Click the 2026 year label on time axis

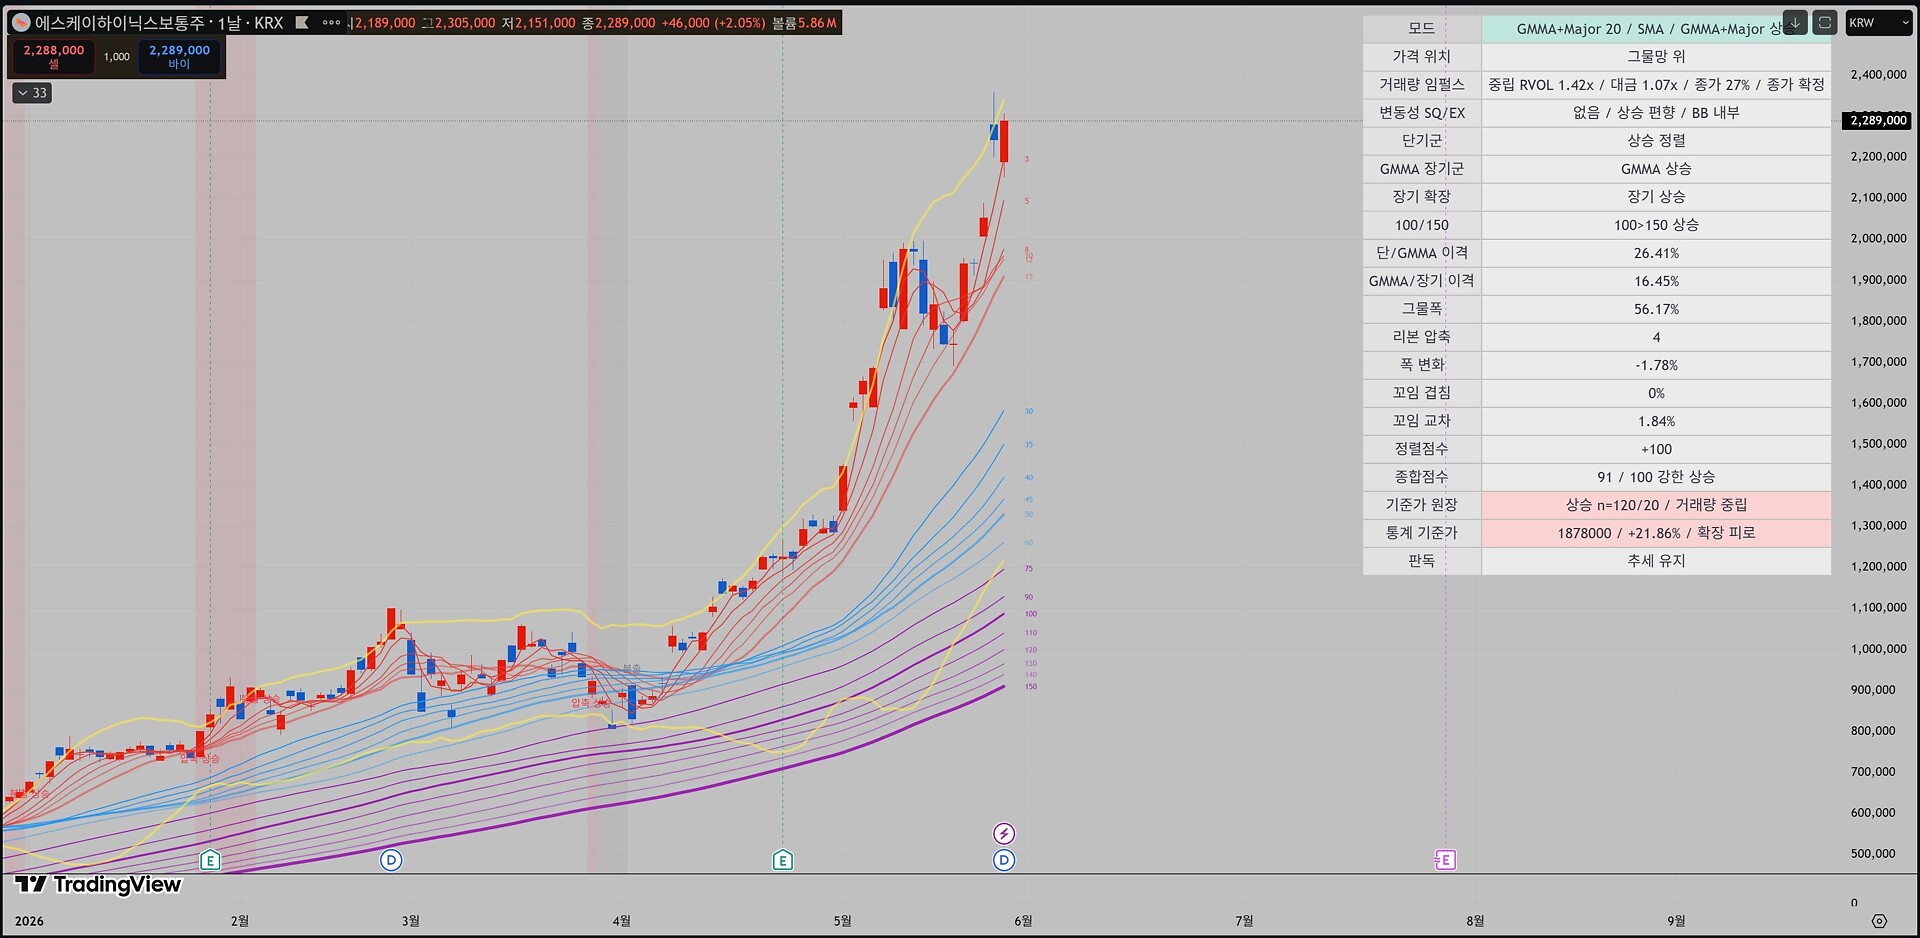29,921
